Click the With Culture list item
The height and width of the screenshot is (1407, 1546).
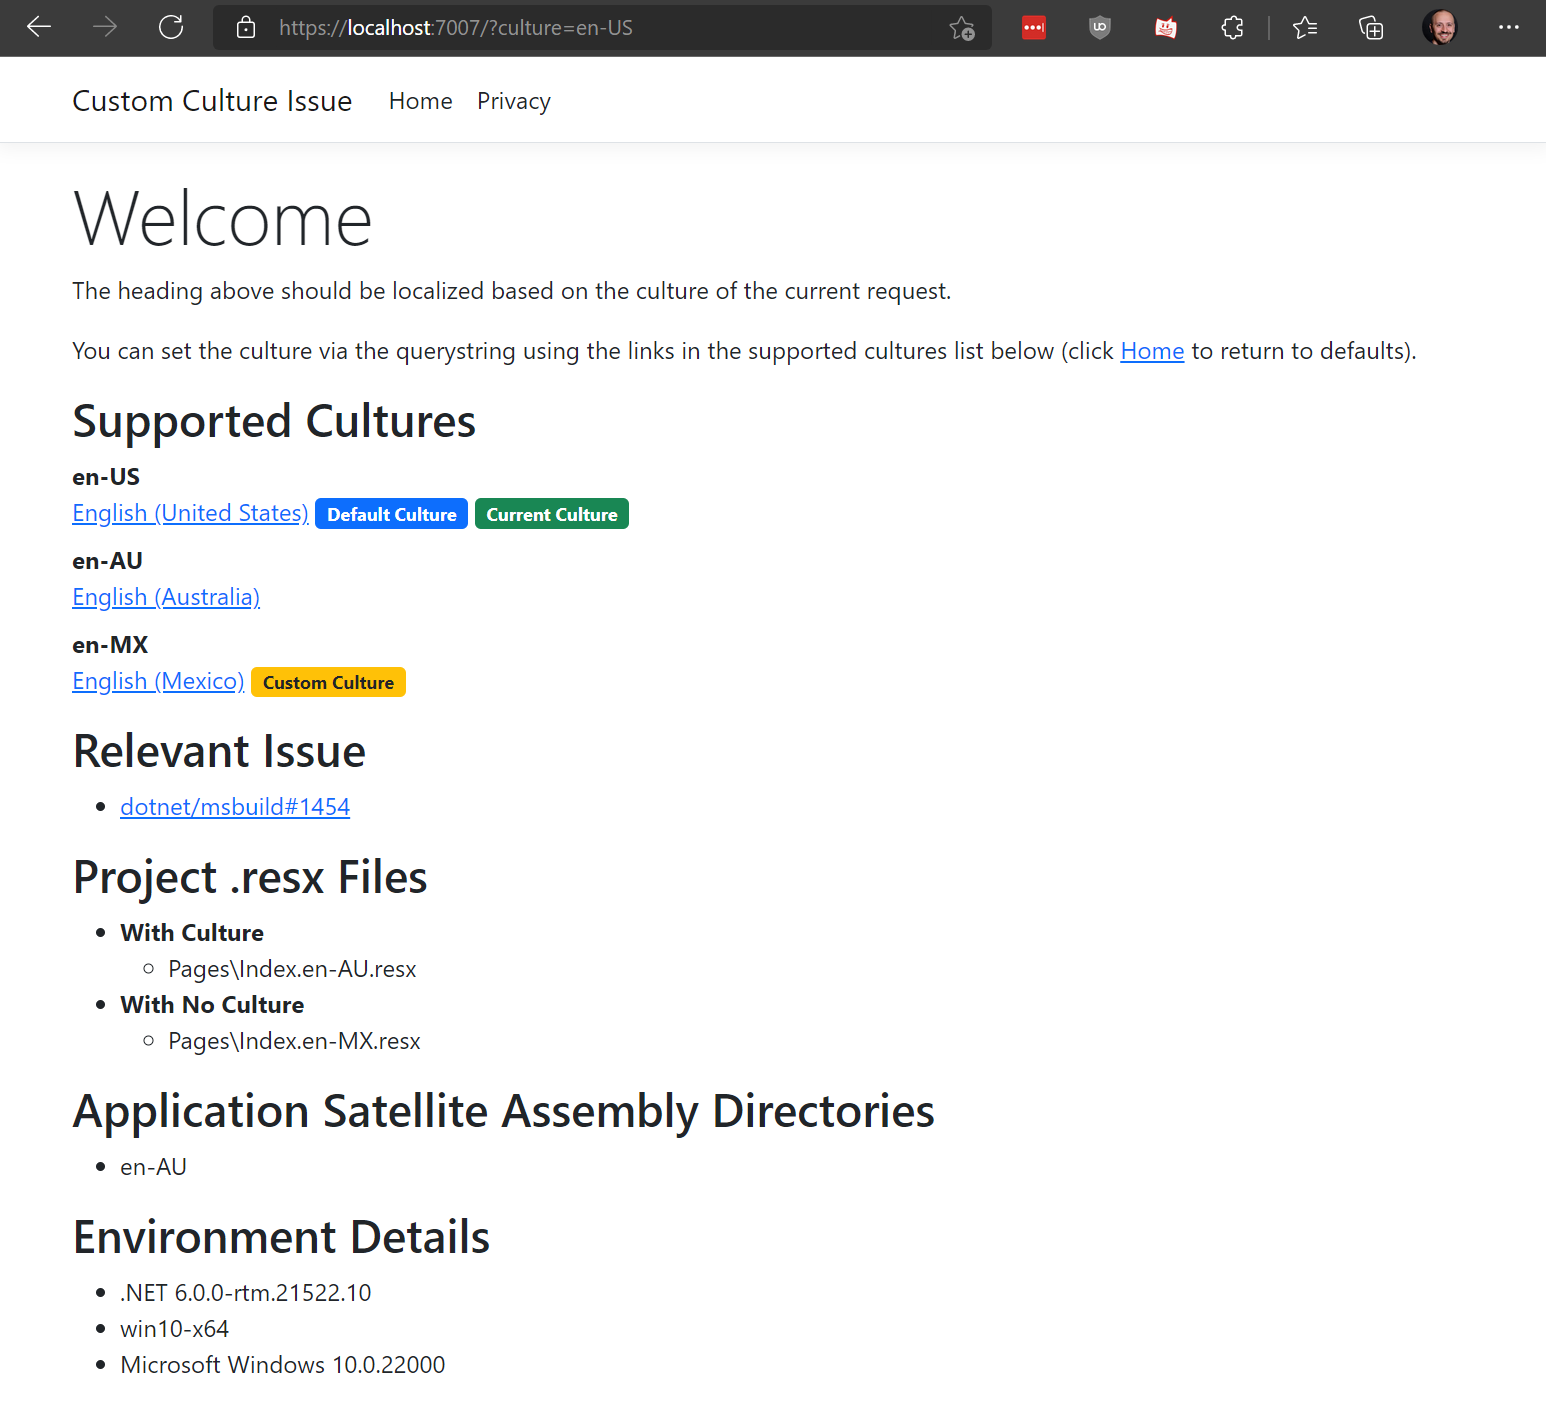192,933
